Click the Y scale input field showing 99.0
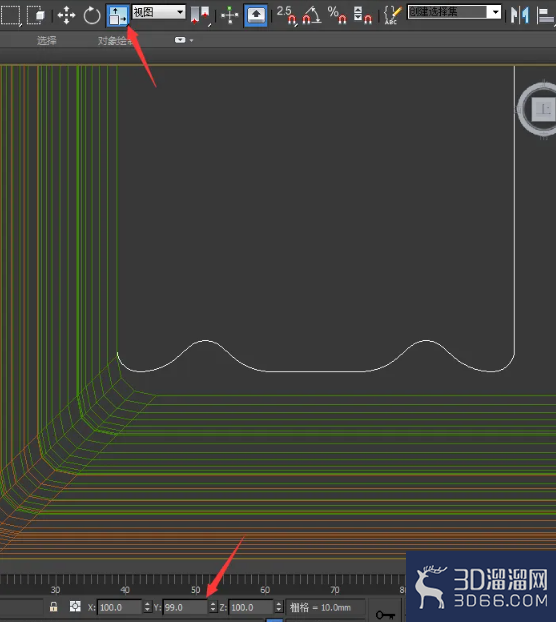Image resolution: width=556 pixels, height=622 pixels. point(185,607)
